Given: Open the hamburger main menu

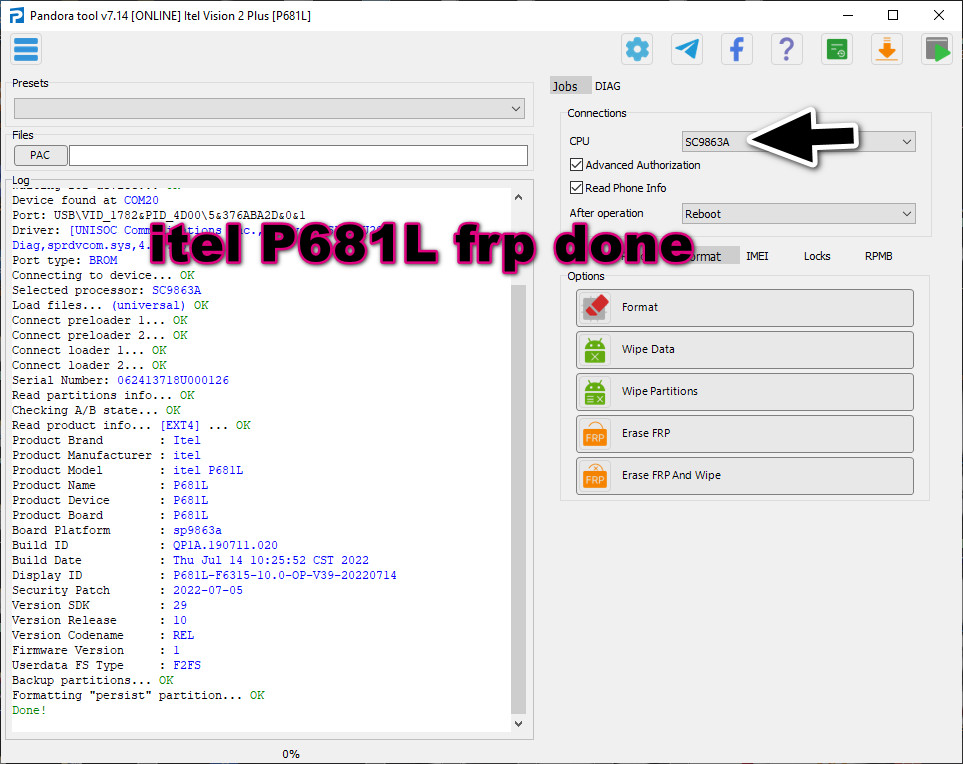Looking at the screenshot, I should pyautogui.click(x=26, y=50).
